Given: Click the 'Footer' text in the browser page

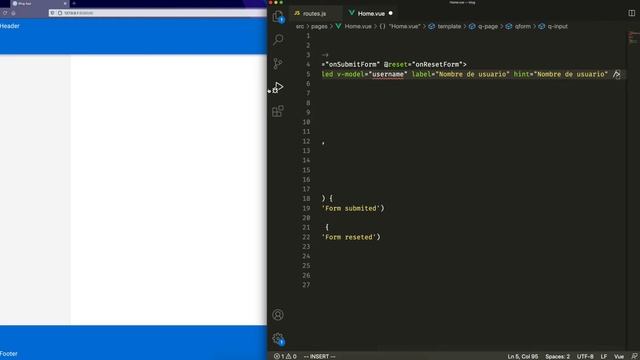Looking at the screenshot, I should tap(9, 353).
